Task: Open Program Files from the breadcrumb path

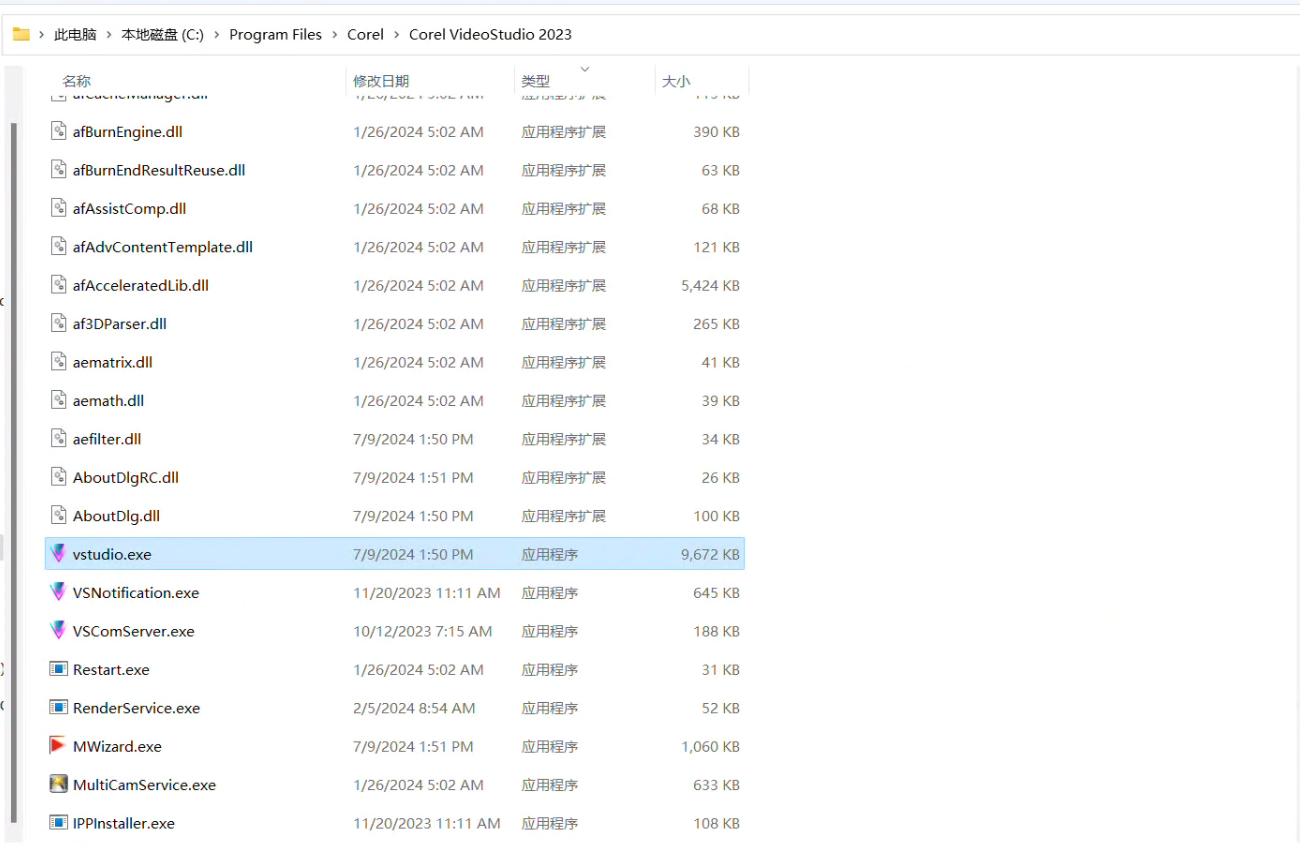Action: 276,34
